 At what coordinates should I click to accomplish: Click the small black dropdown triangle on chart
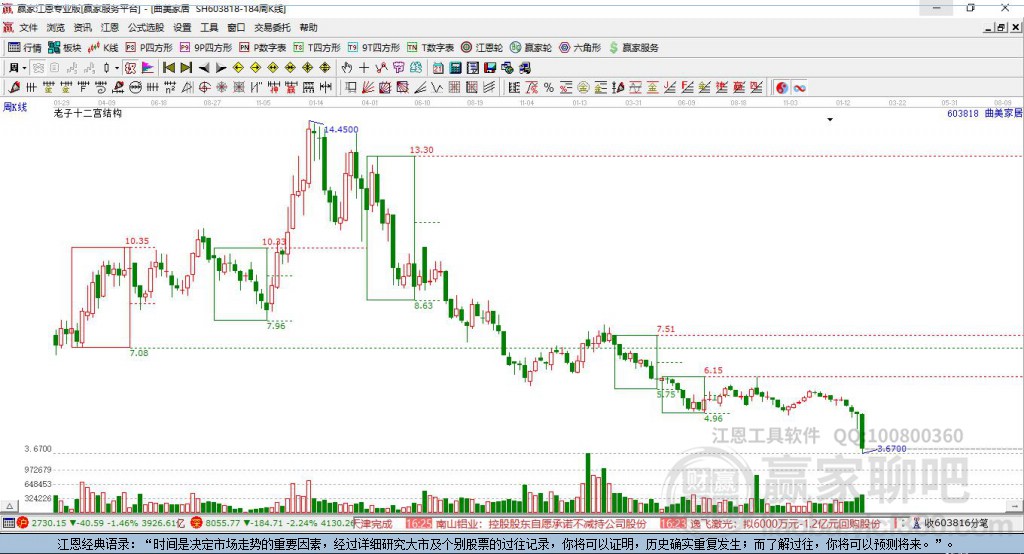click(x=830, y=120)
